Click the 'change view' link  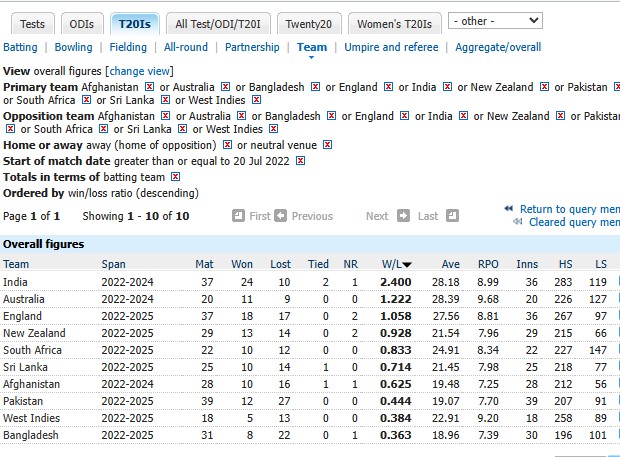139,71
